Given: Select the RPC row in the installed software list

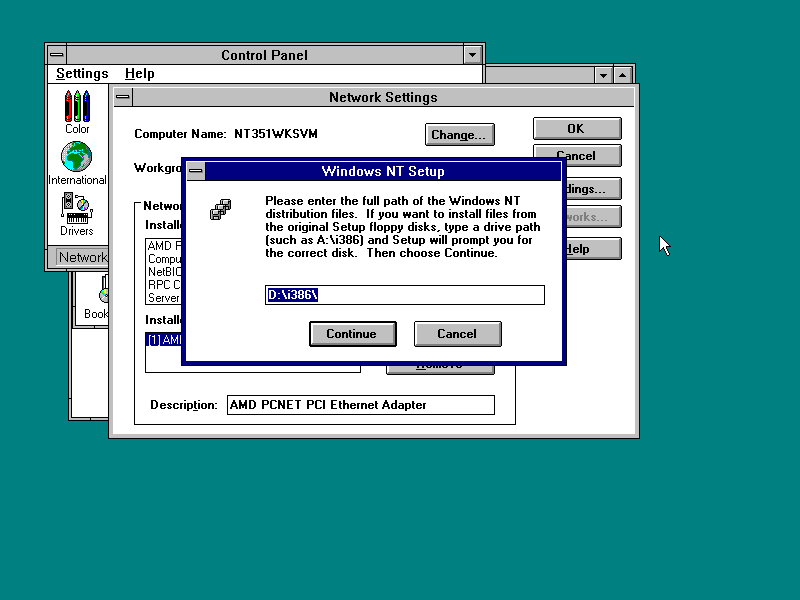Looking at the screenshot, I should click(164, 285).
